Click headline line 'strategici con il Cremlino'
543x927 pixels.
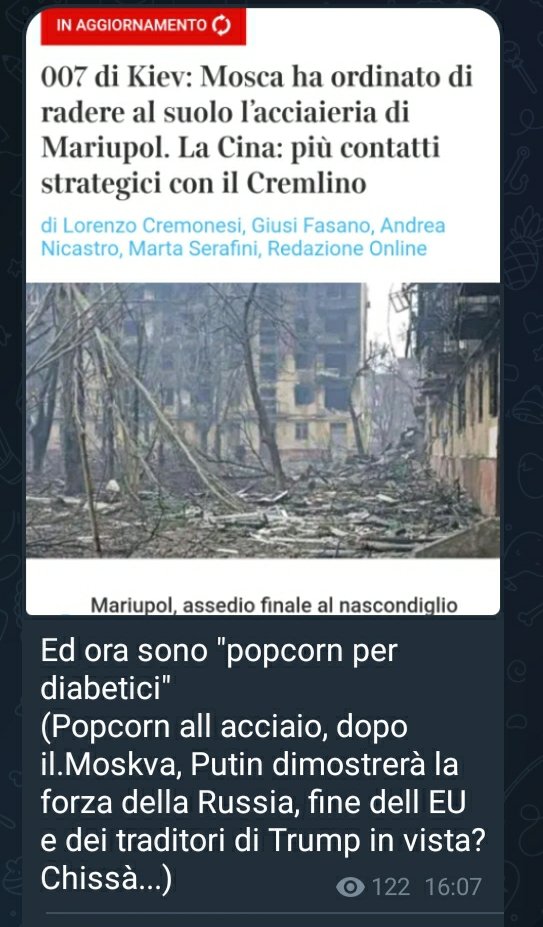point(203,184)
